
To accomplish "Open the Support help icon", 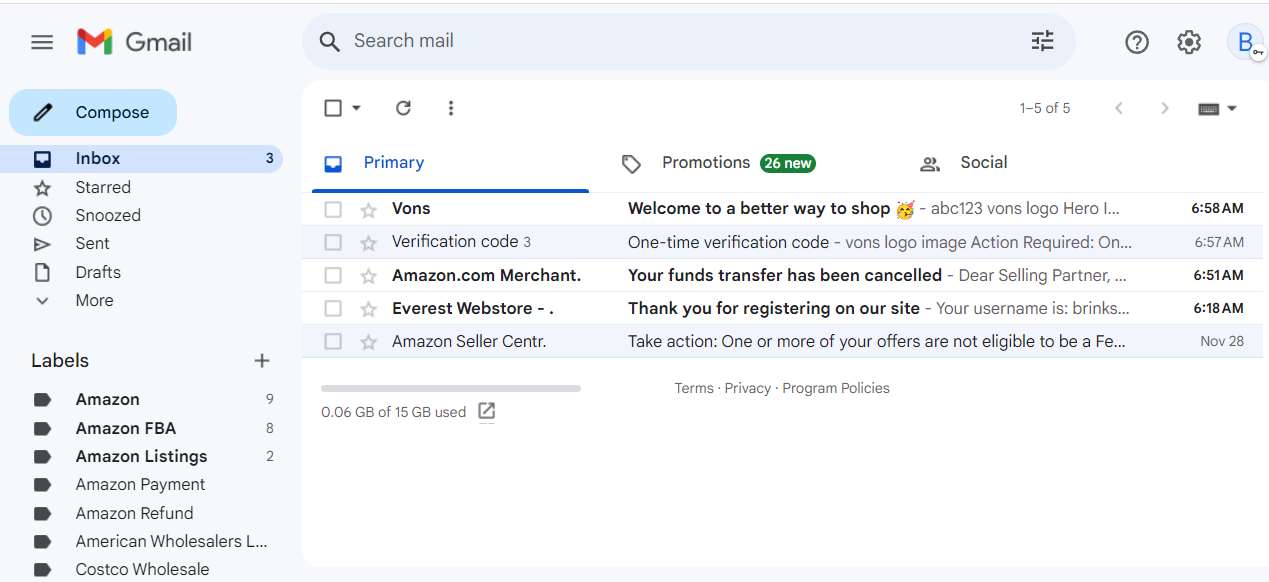I will click(x=1137, y=42).
